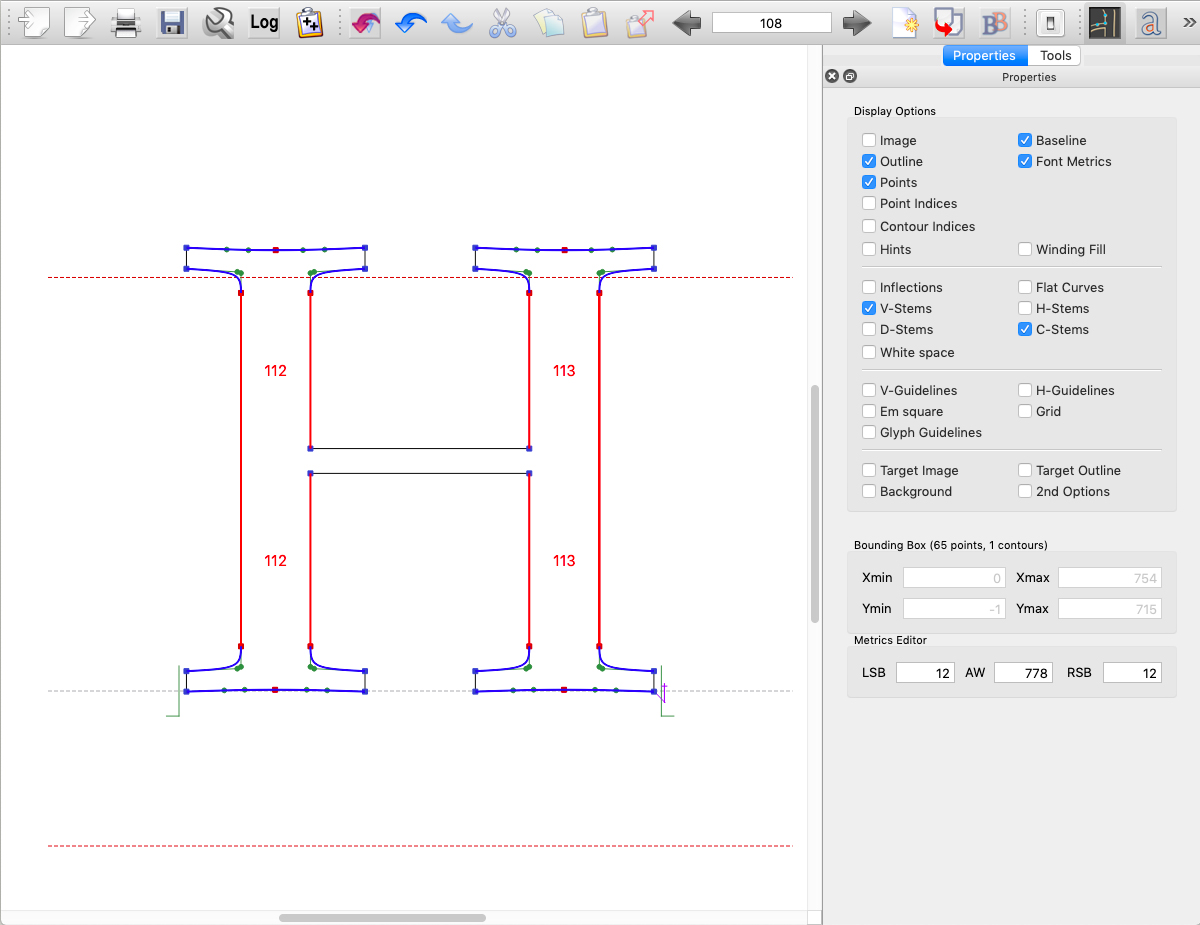
Task: Open the Log button
Action: (264, 22)
